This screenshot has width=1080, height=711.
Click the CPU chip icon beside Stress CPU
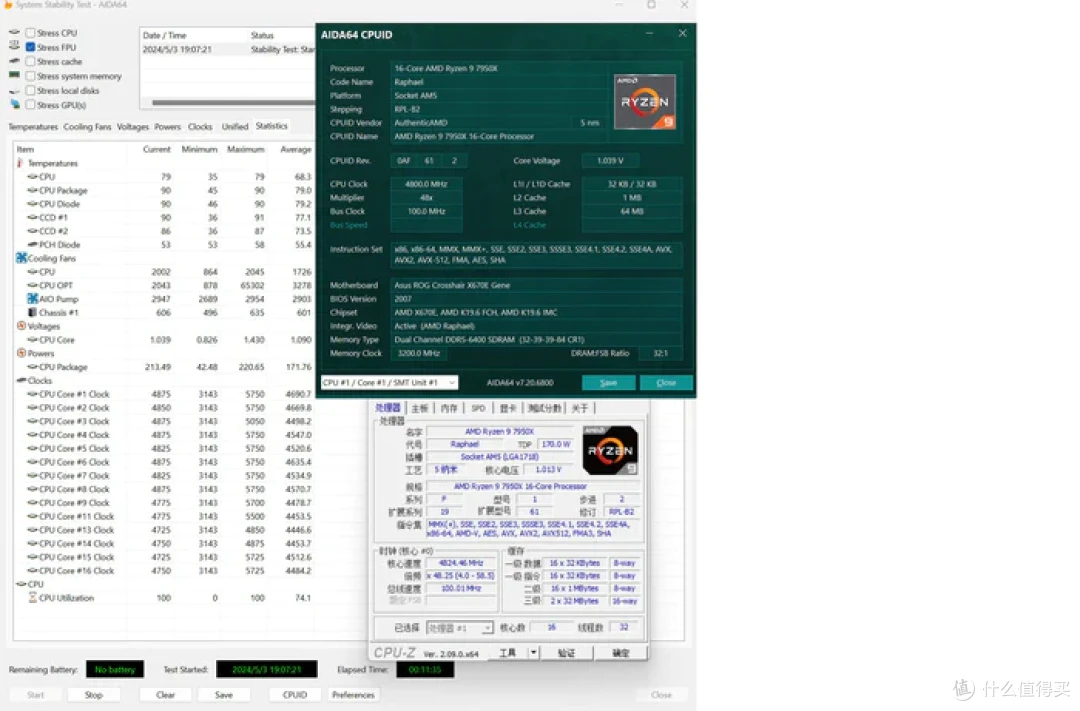coord(14,32)
